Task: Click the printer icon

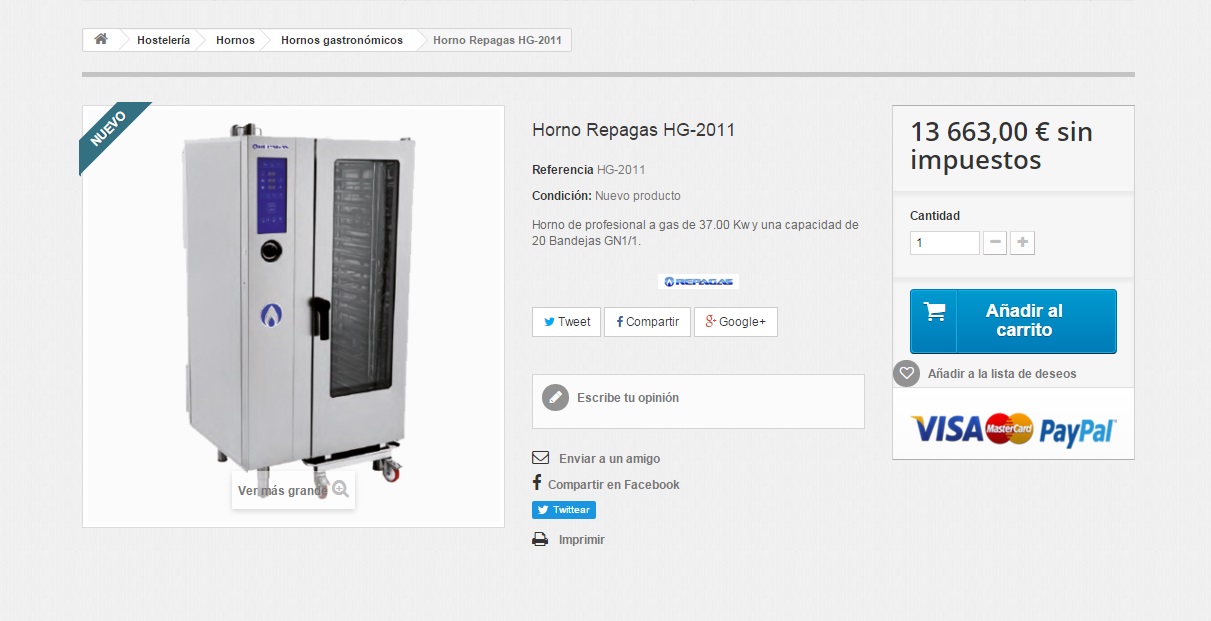Action: tap(540, 540)
